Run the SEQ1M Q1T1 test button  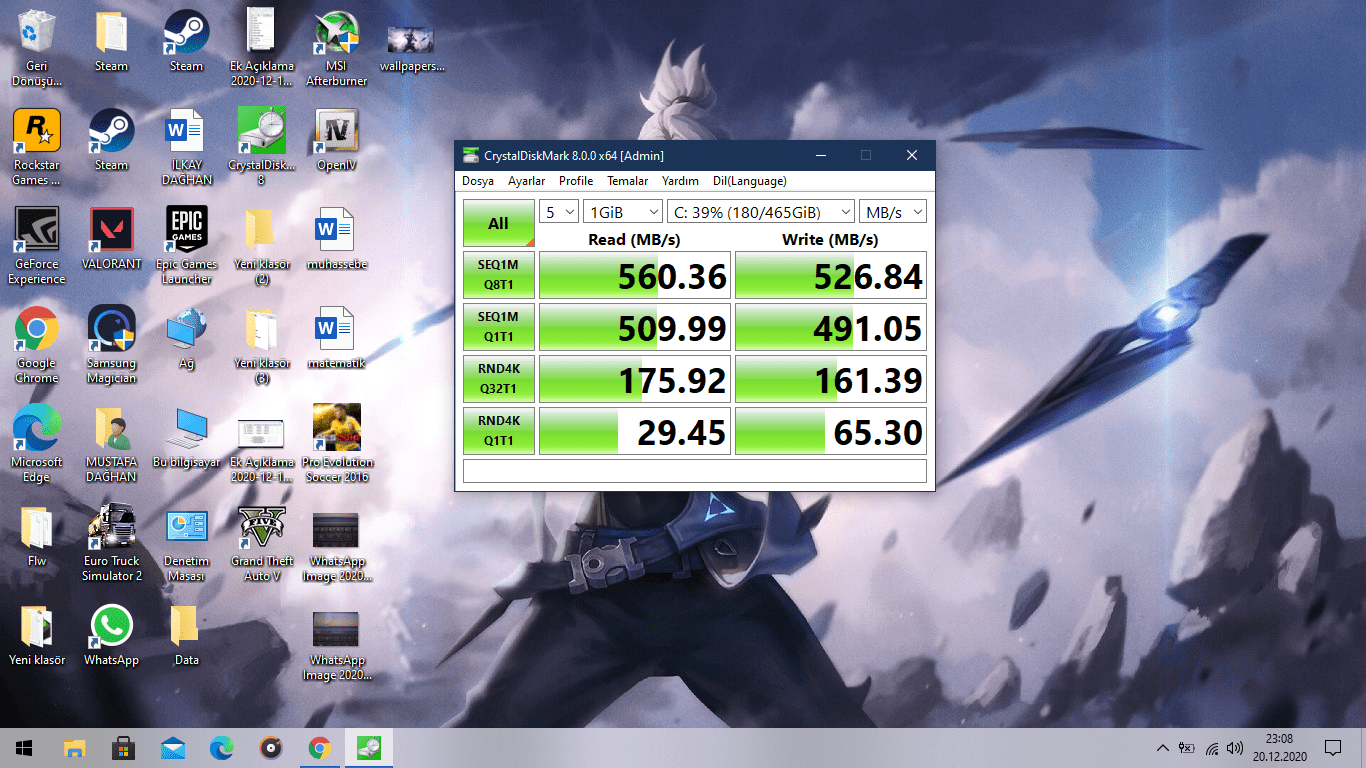click(x=499, y=327)
